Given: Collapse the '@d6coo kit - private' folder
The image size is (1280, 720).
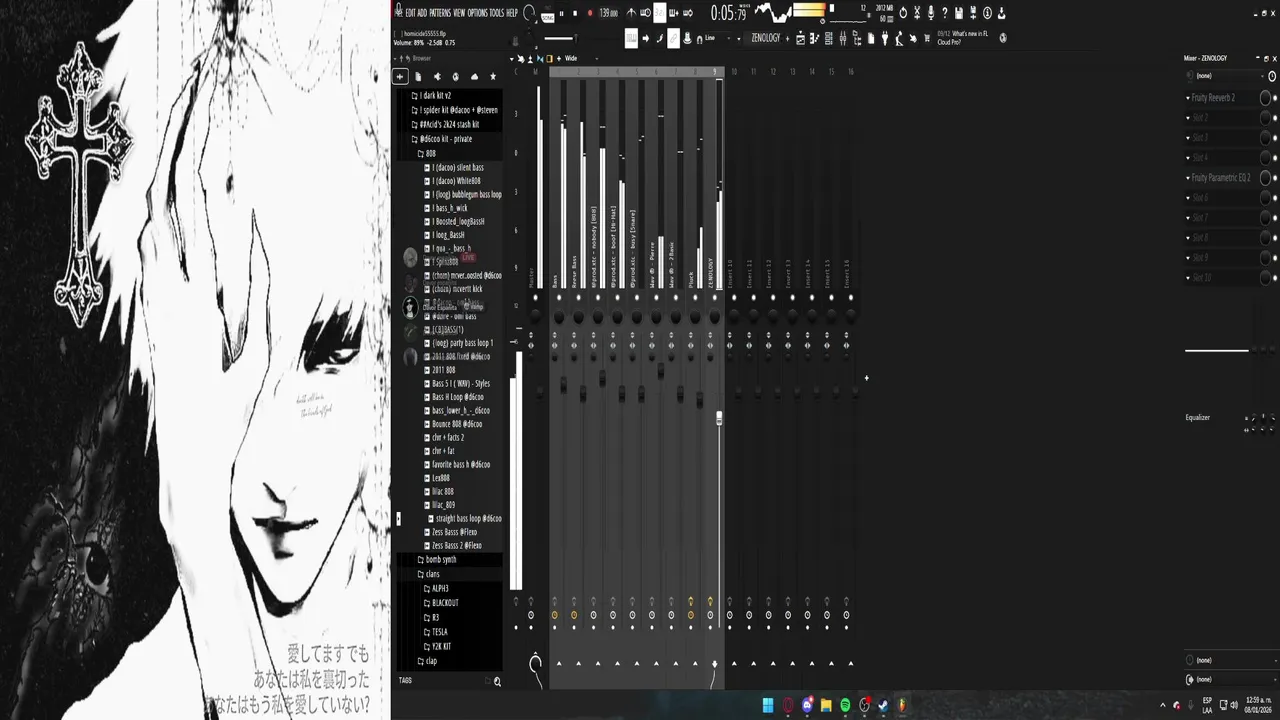Looking at the screenshot, I should (442, 139).
